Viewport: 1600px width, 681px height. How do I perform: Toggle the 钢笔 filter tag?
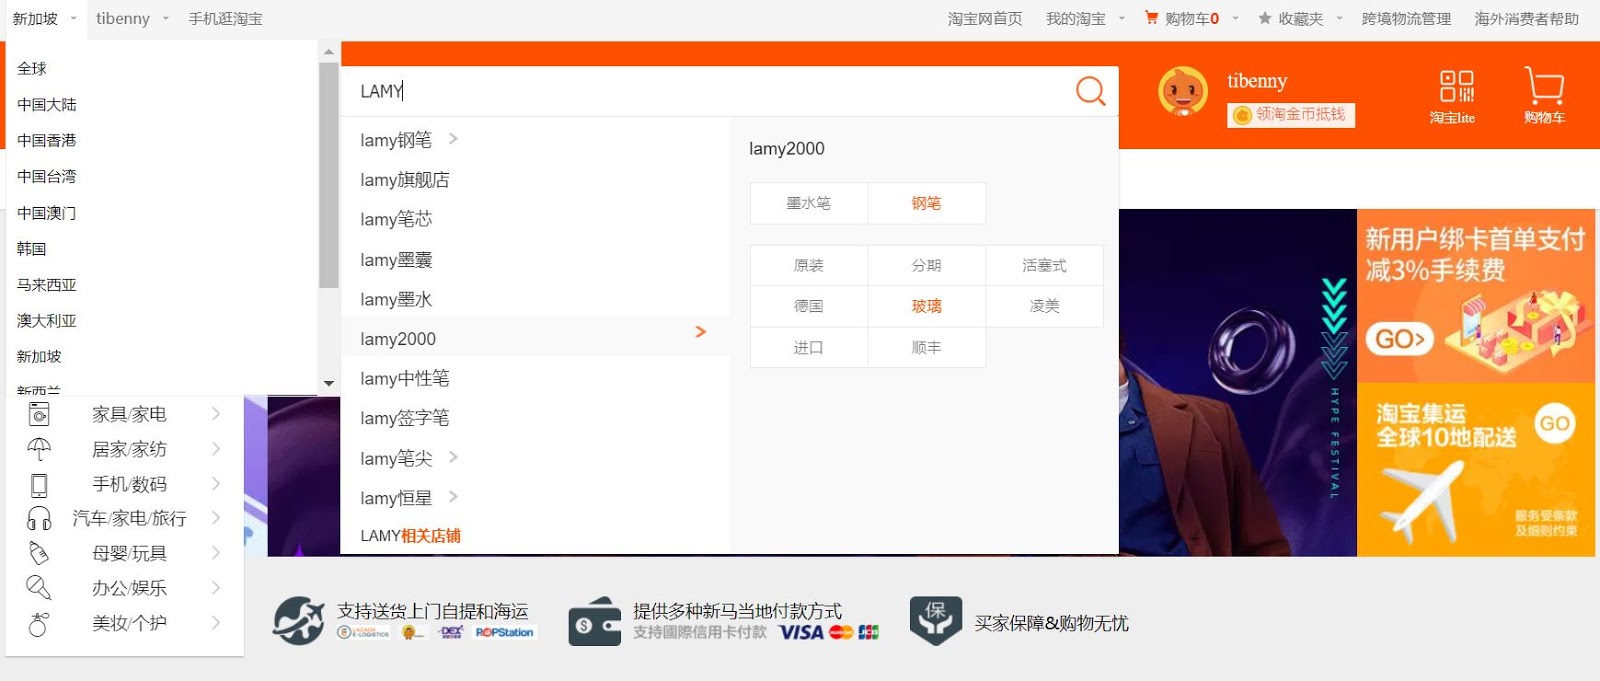click(926, 203)
